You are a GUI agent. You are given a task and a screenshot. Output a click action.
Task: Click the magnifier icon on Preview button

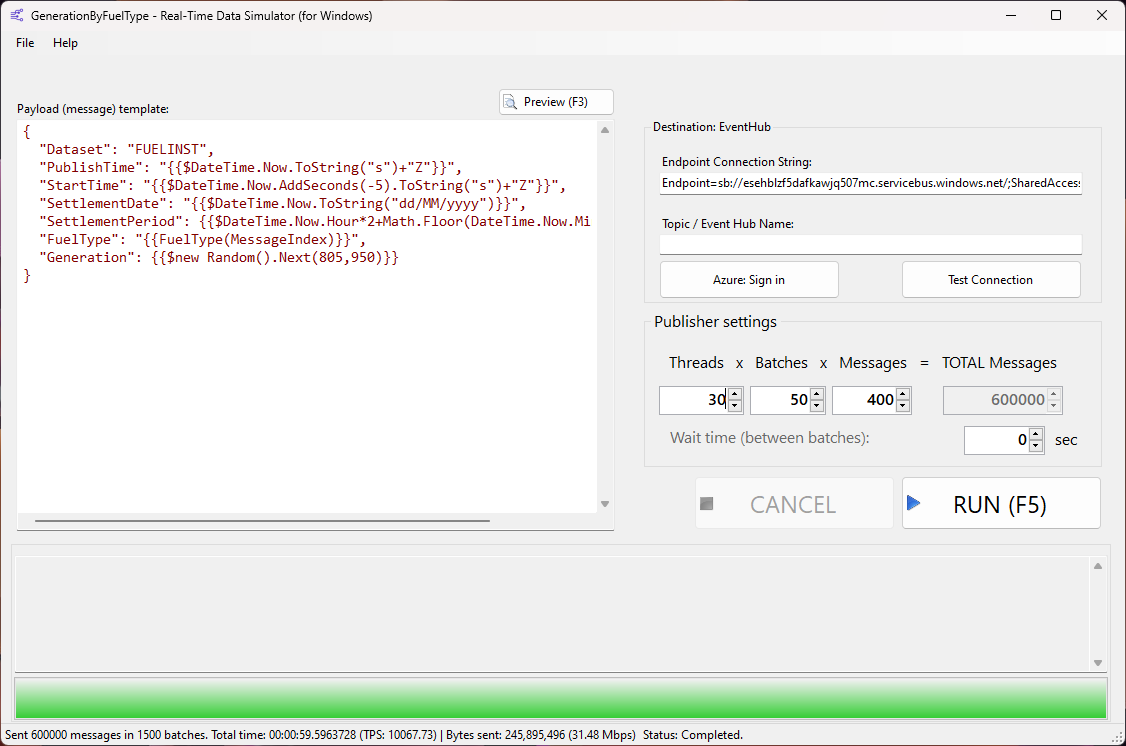[510, 103]
